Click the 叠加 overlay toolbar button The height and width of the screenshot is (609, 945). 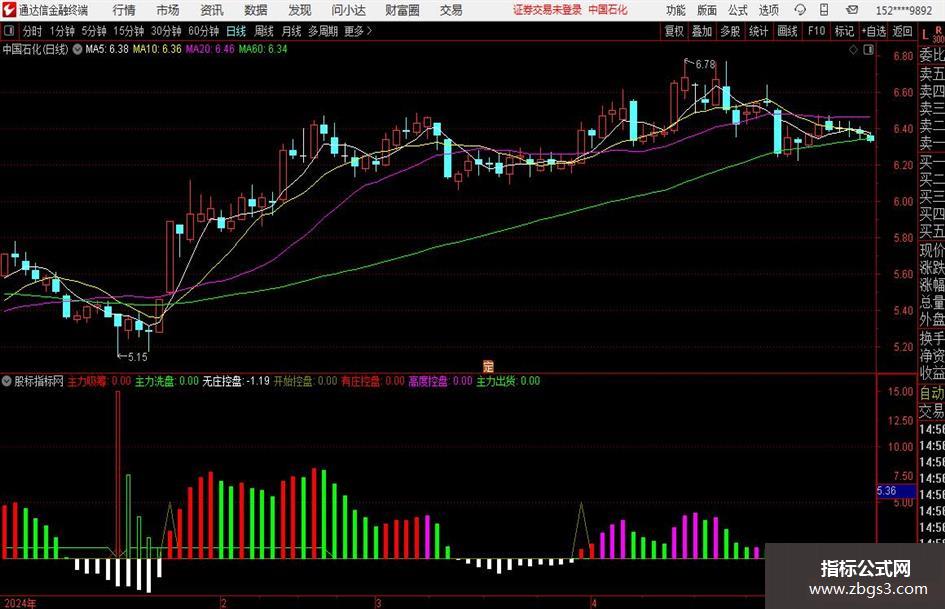(702, 31)
